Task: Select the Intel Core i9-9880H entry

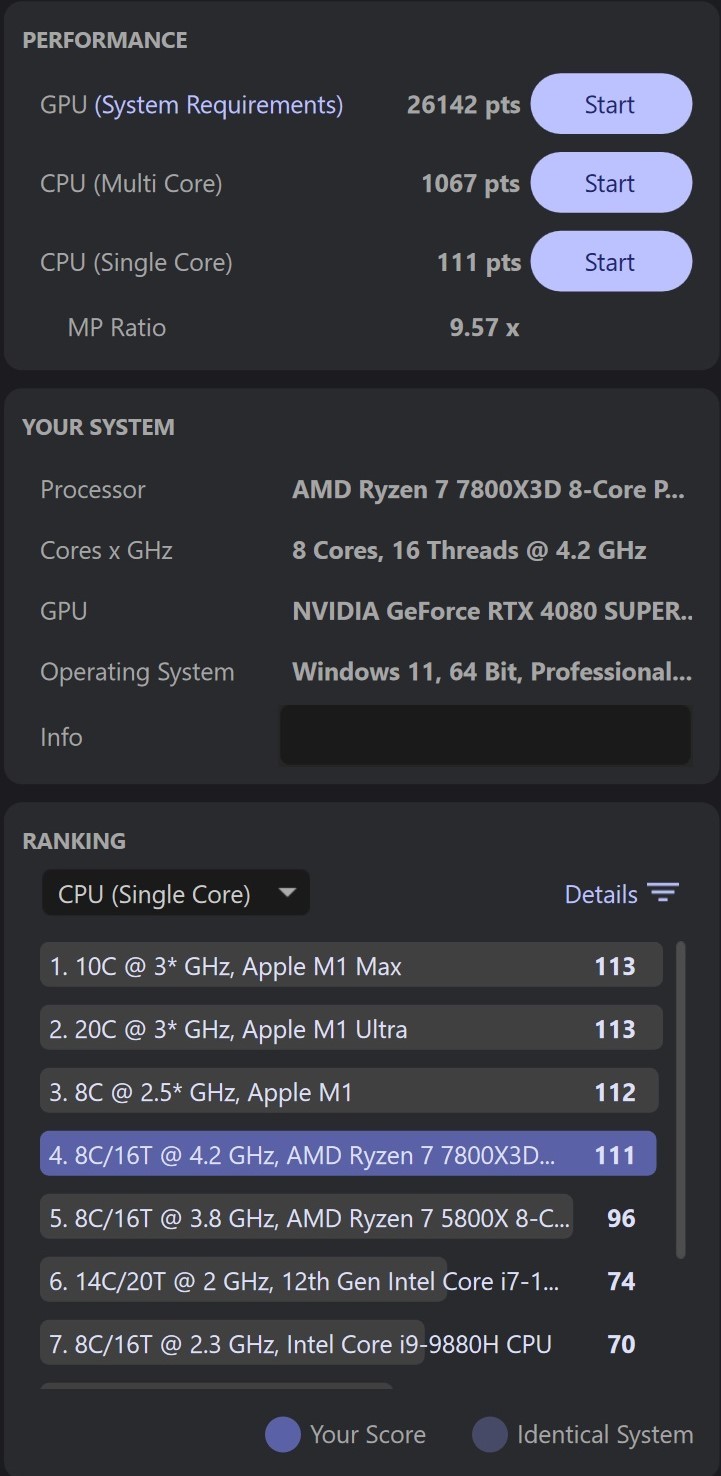Action: click(232, 1344)
